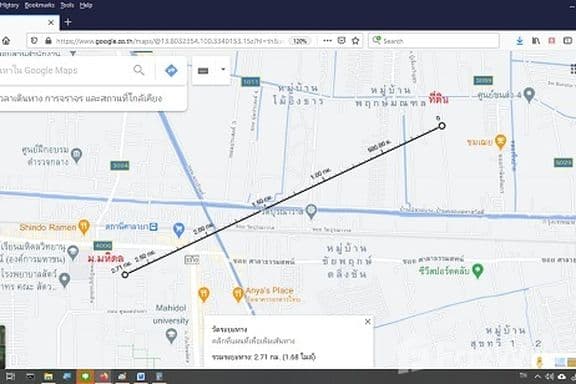Image resolution: width=576 pixels, height=384 pixels.
Task: Click the police training center pin
Action: click(76, 155)
